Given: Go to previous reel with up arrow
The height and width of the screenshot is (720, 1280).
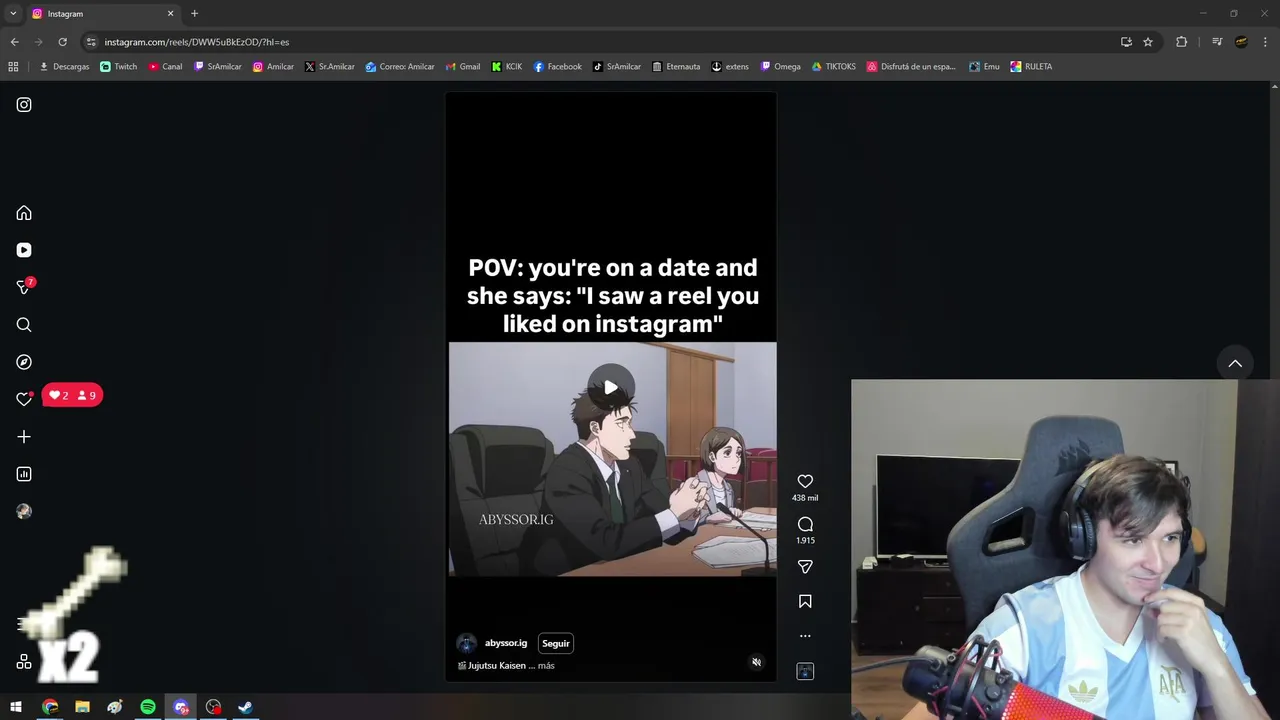Looking at the screenshot, I should [x=1235, y=364].
